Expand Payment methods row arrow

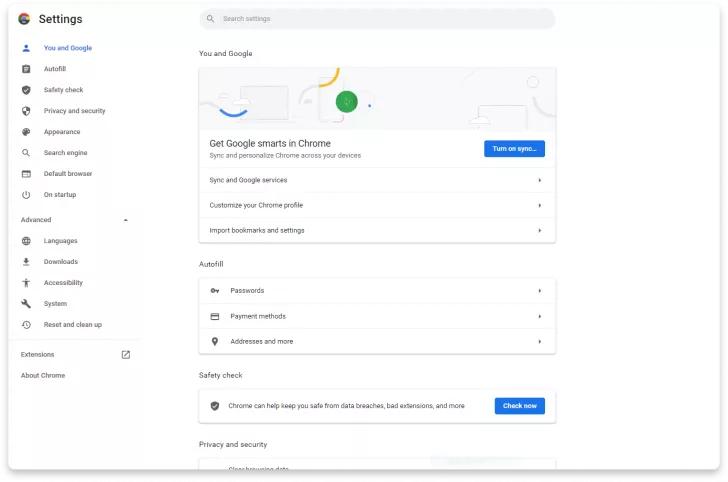tap(539, 316)
